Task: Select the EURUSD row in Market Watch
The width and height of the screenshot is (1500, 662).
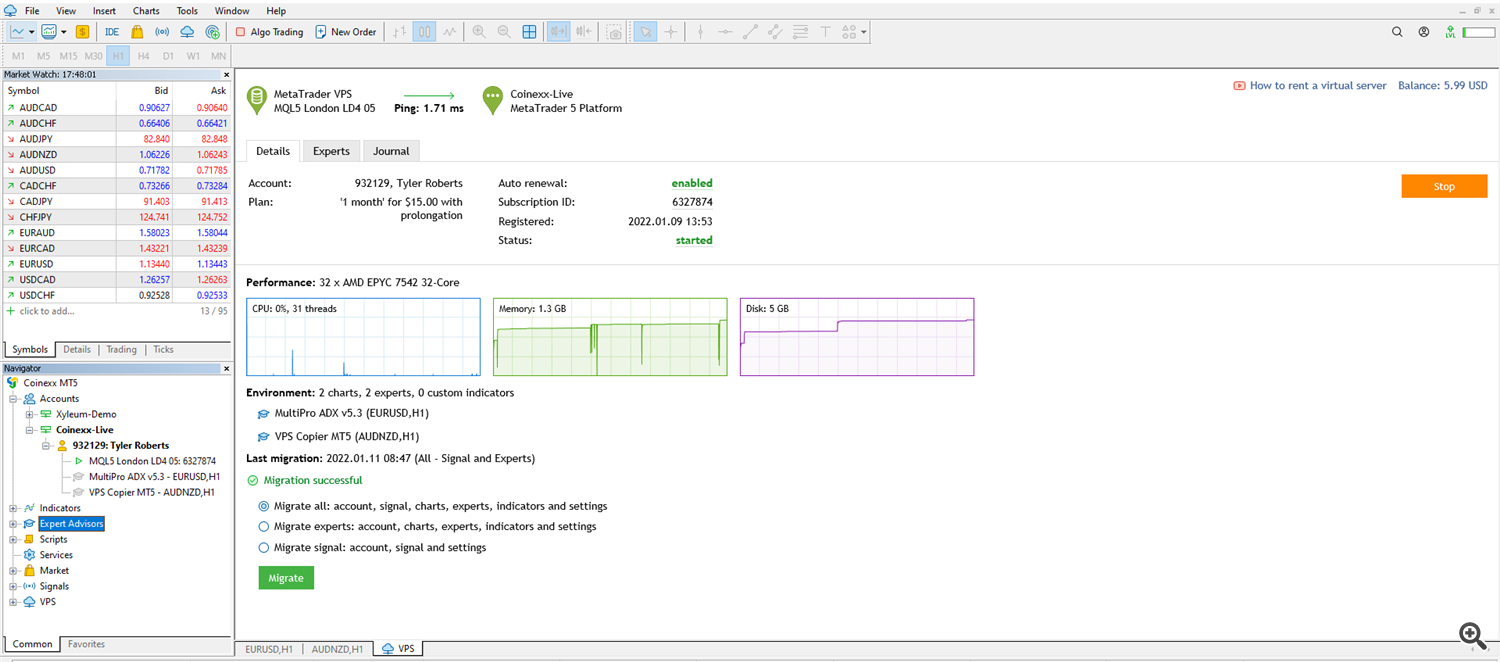Action: (x=116, y=265)
